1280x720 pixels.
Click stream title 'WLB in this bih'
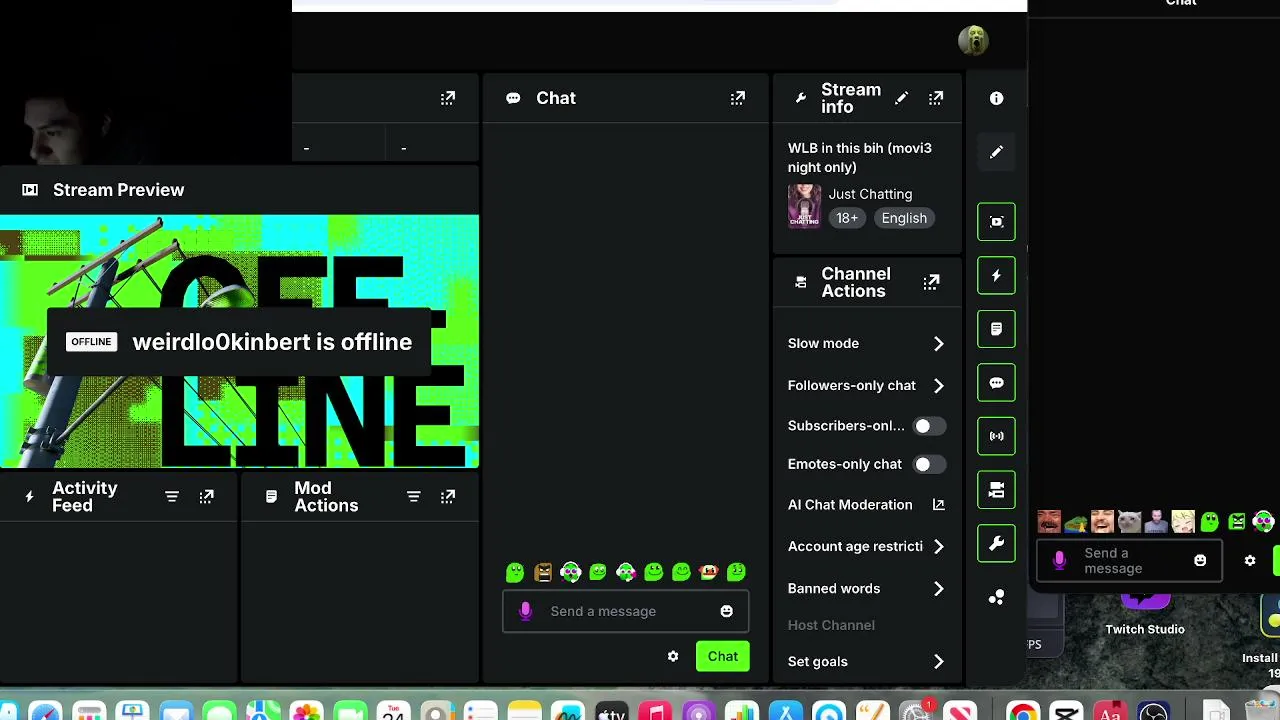(860, 157)
